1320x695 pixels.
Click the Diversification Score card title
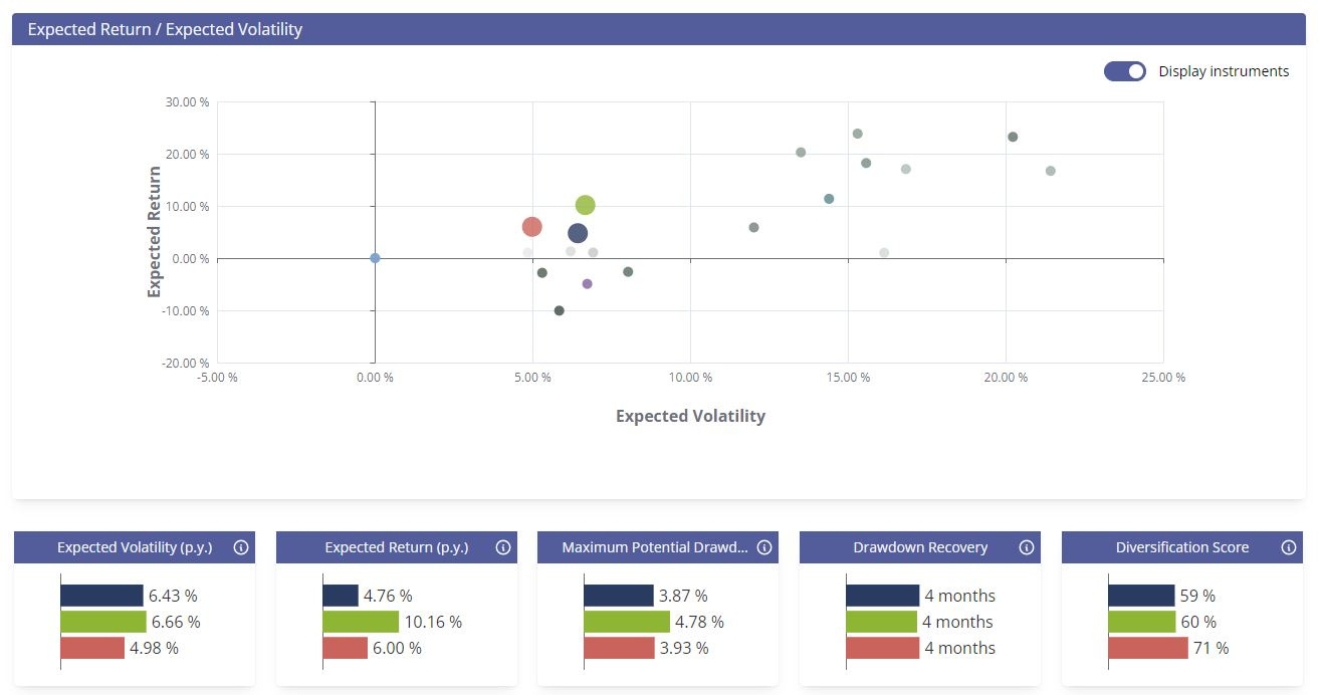[1181, 547]
